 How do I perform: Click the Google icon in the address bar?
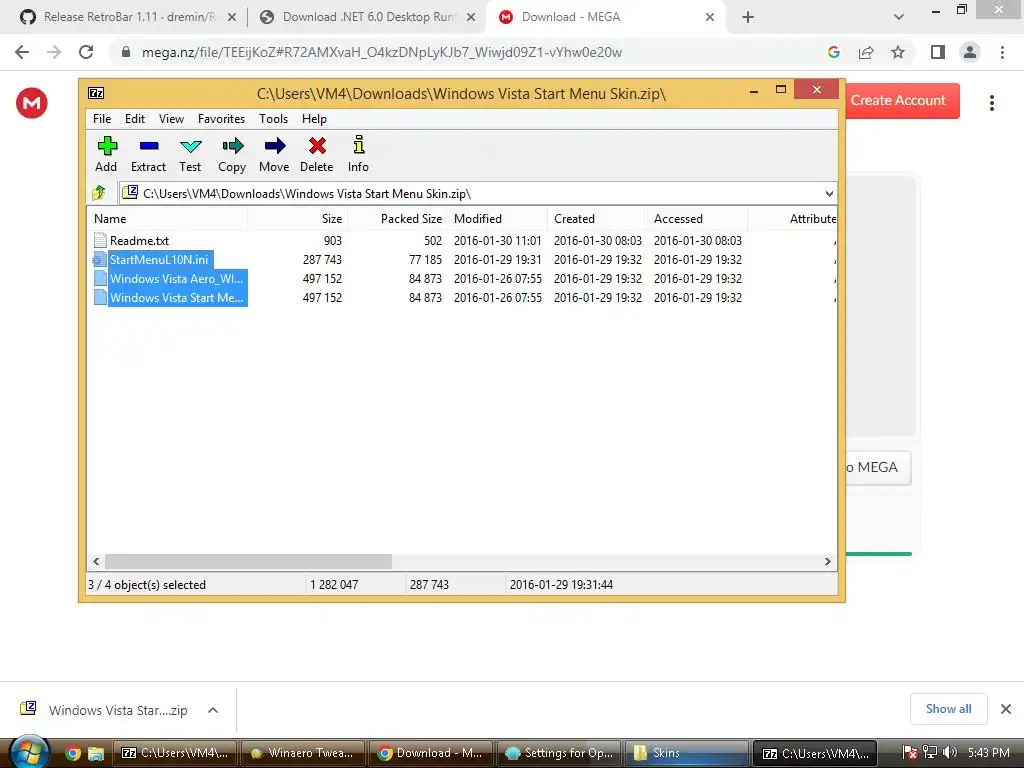tap(834, 52)
